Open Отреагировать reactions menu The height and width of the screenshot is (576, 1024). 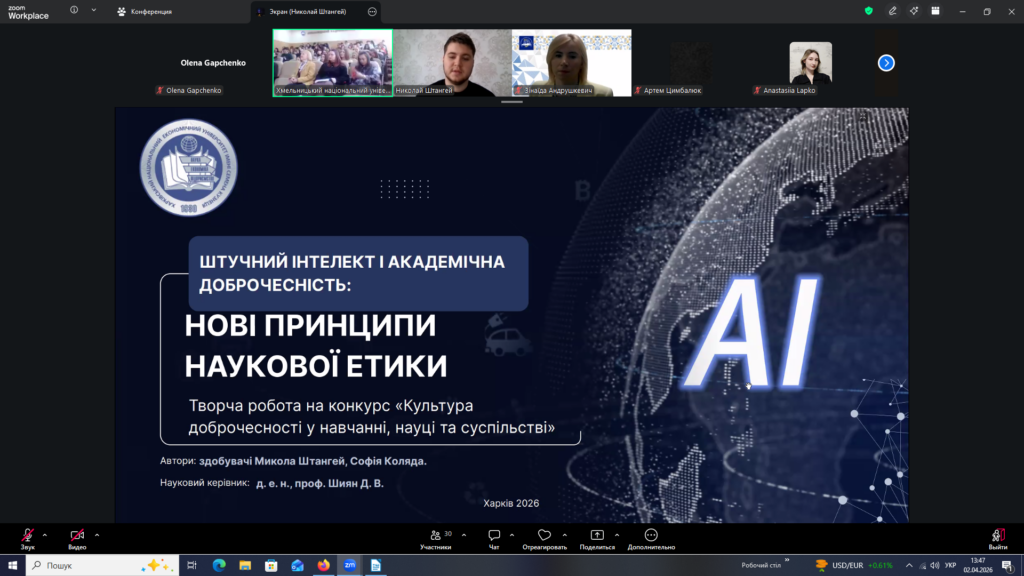(544, 536)
